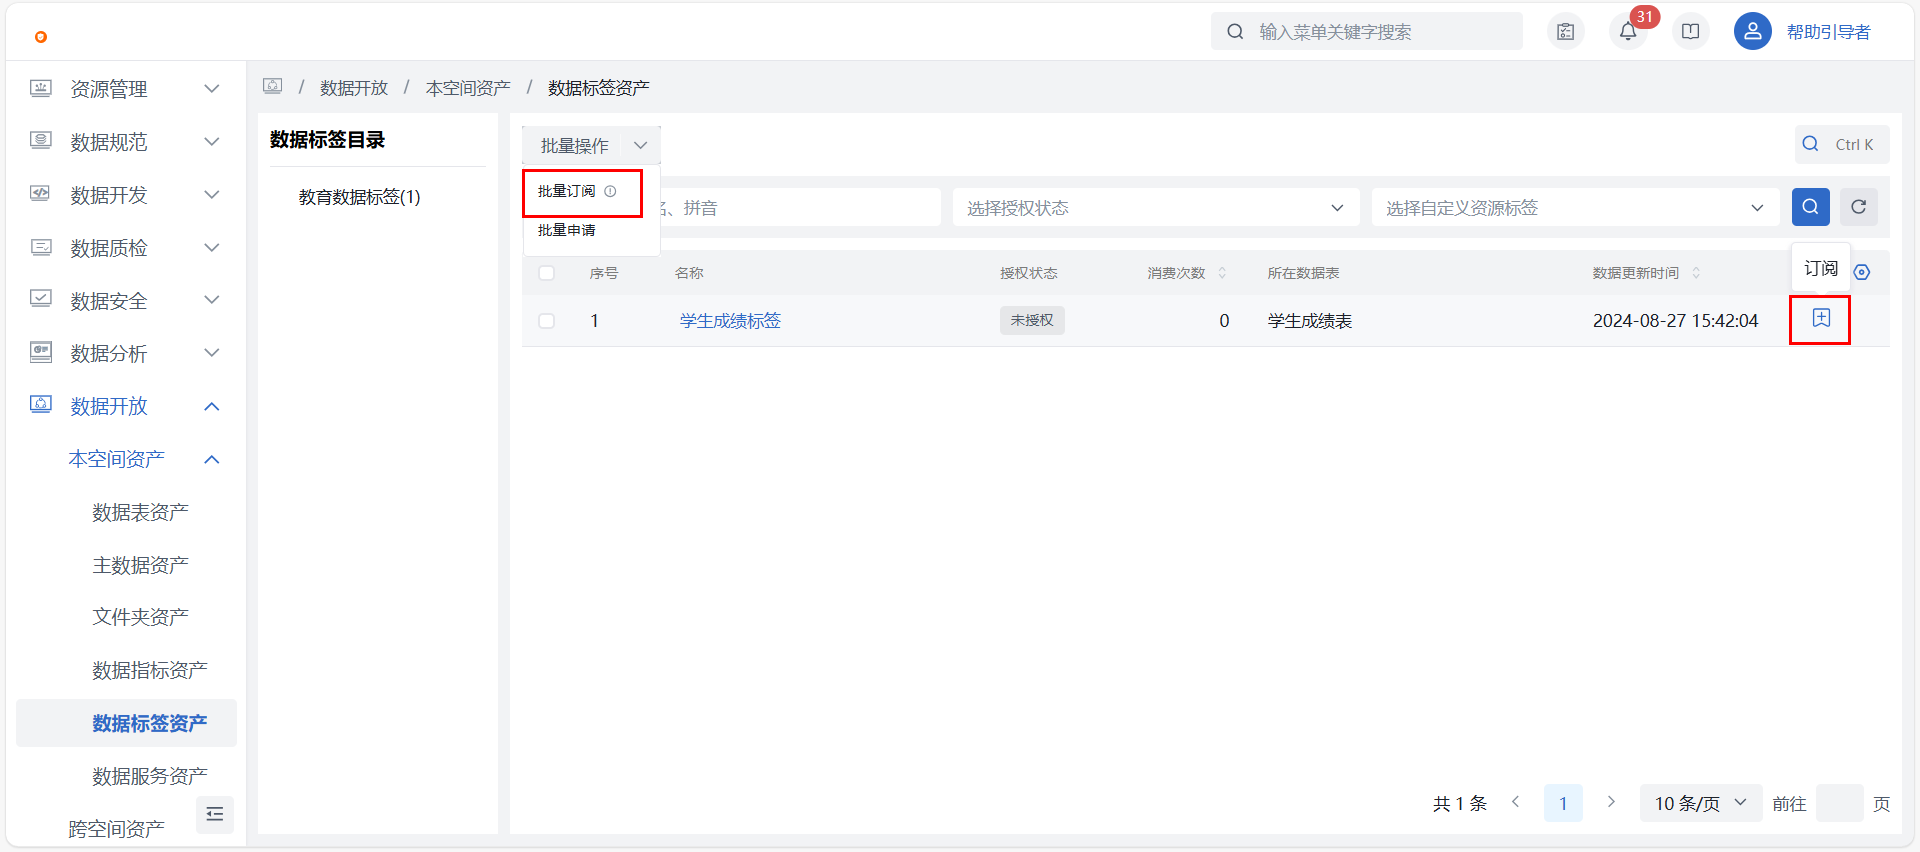Open the 选择自定义资源标签 dropdown

1575,207
